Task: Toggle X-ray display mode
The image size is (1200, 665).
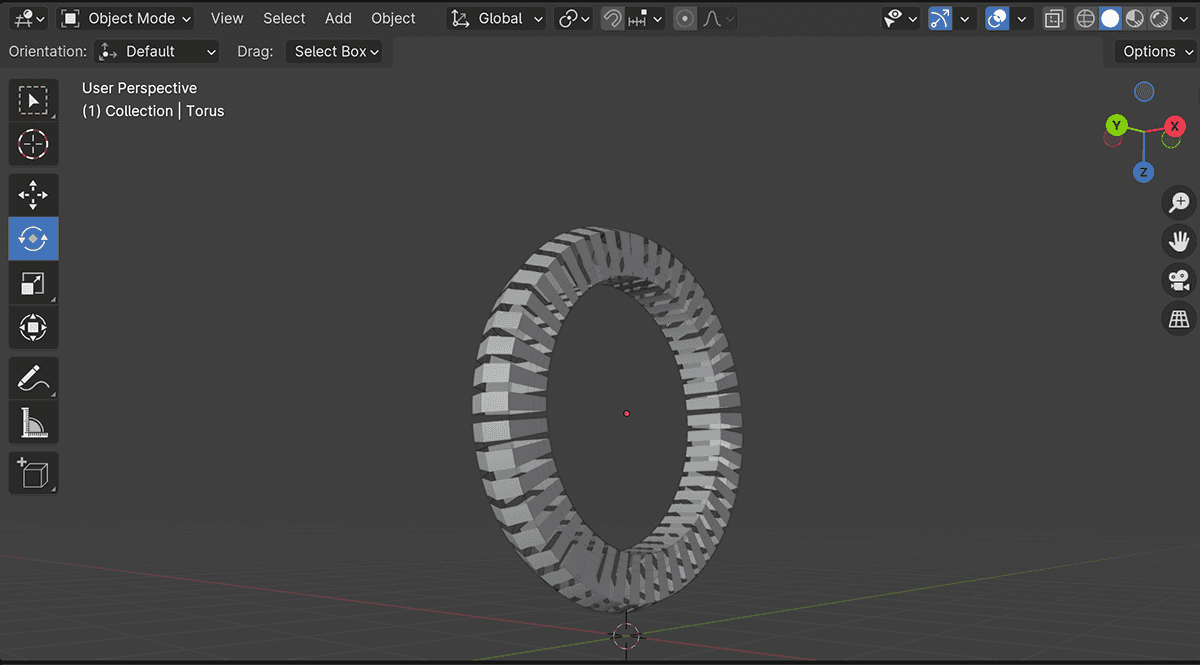Action: tap(1053, 18)
